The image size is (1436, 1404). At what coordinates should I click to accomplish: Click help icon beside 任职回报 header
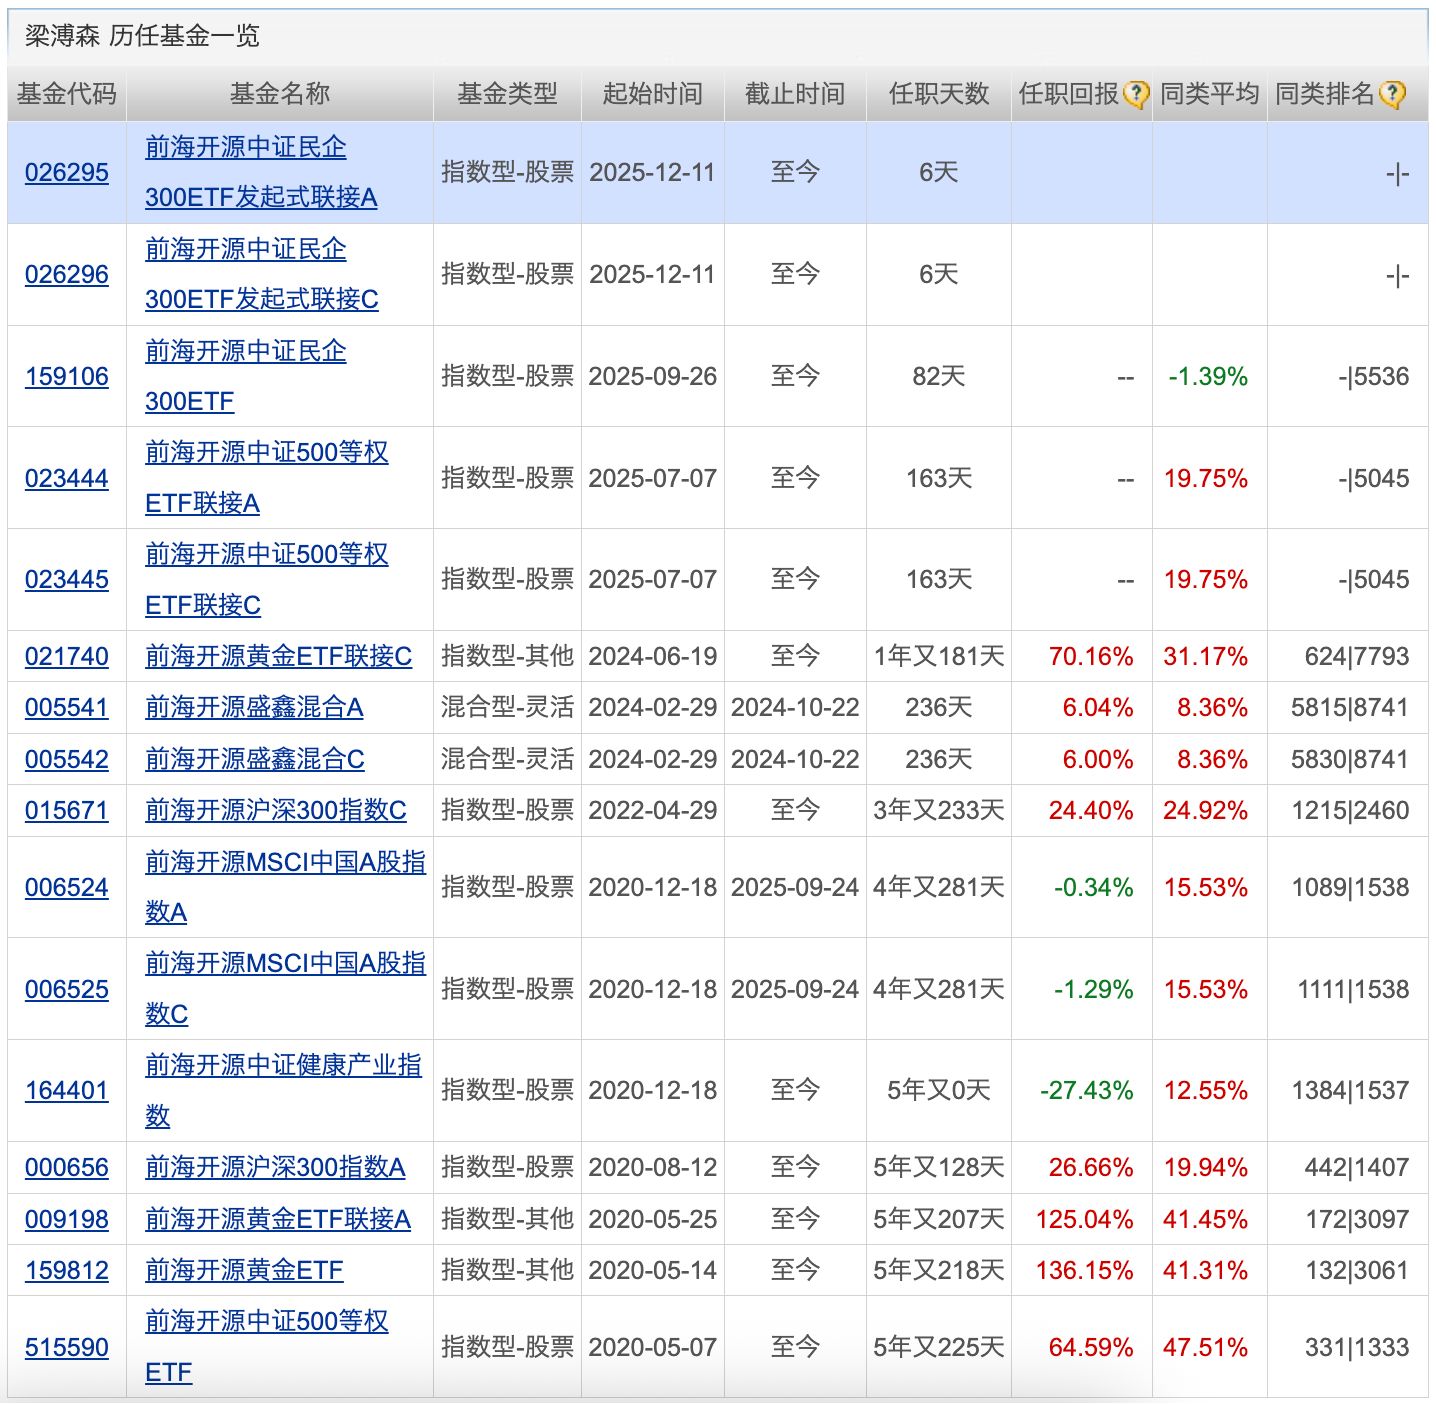[x=1135, y=95]
